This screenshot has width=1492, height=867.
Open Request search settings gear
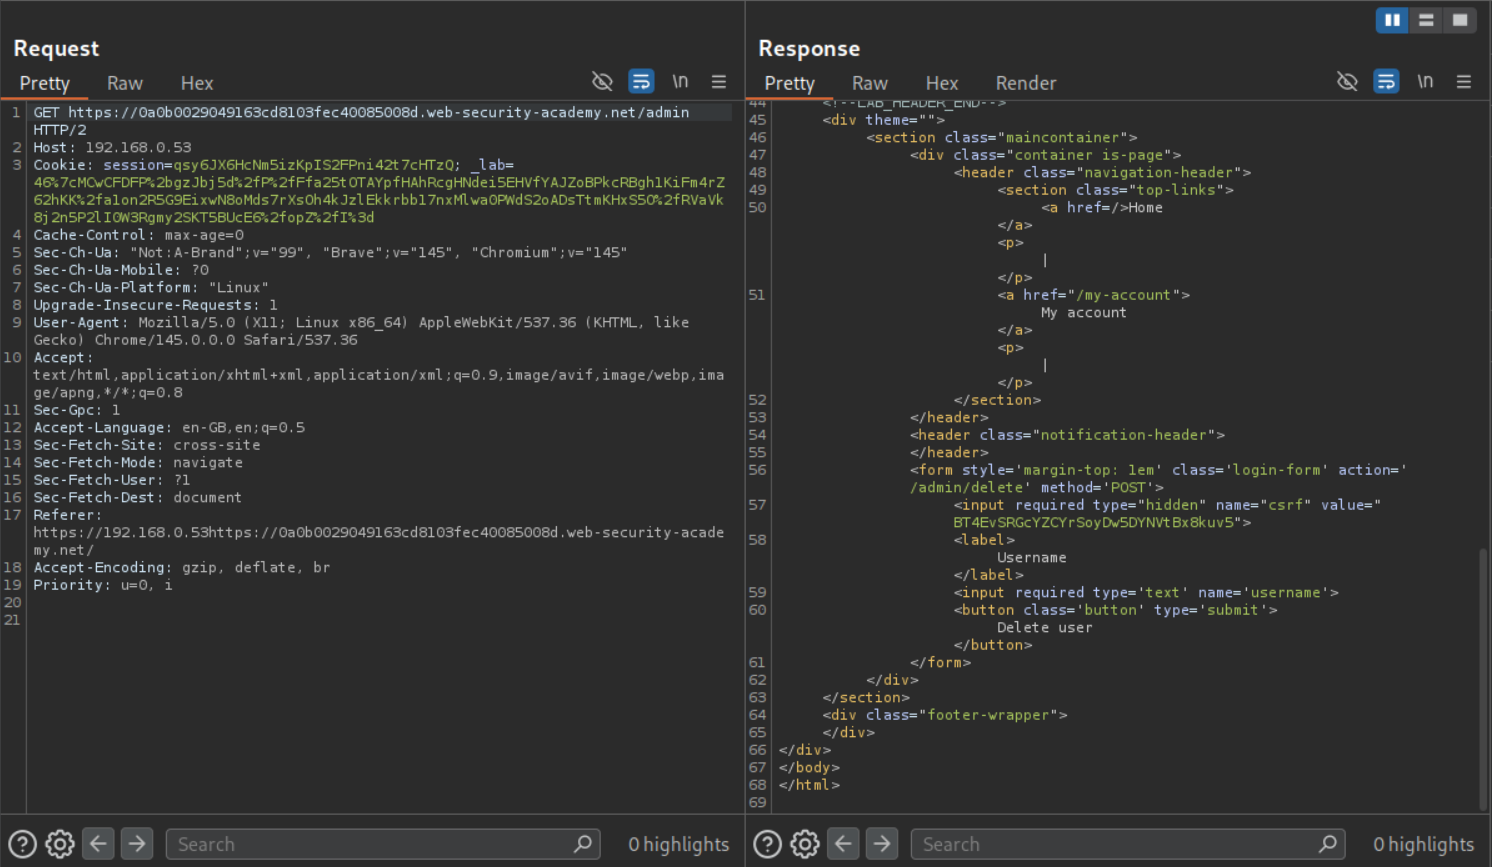point(60,844)
